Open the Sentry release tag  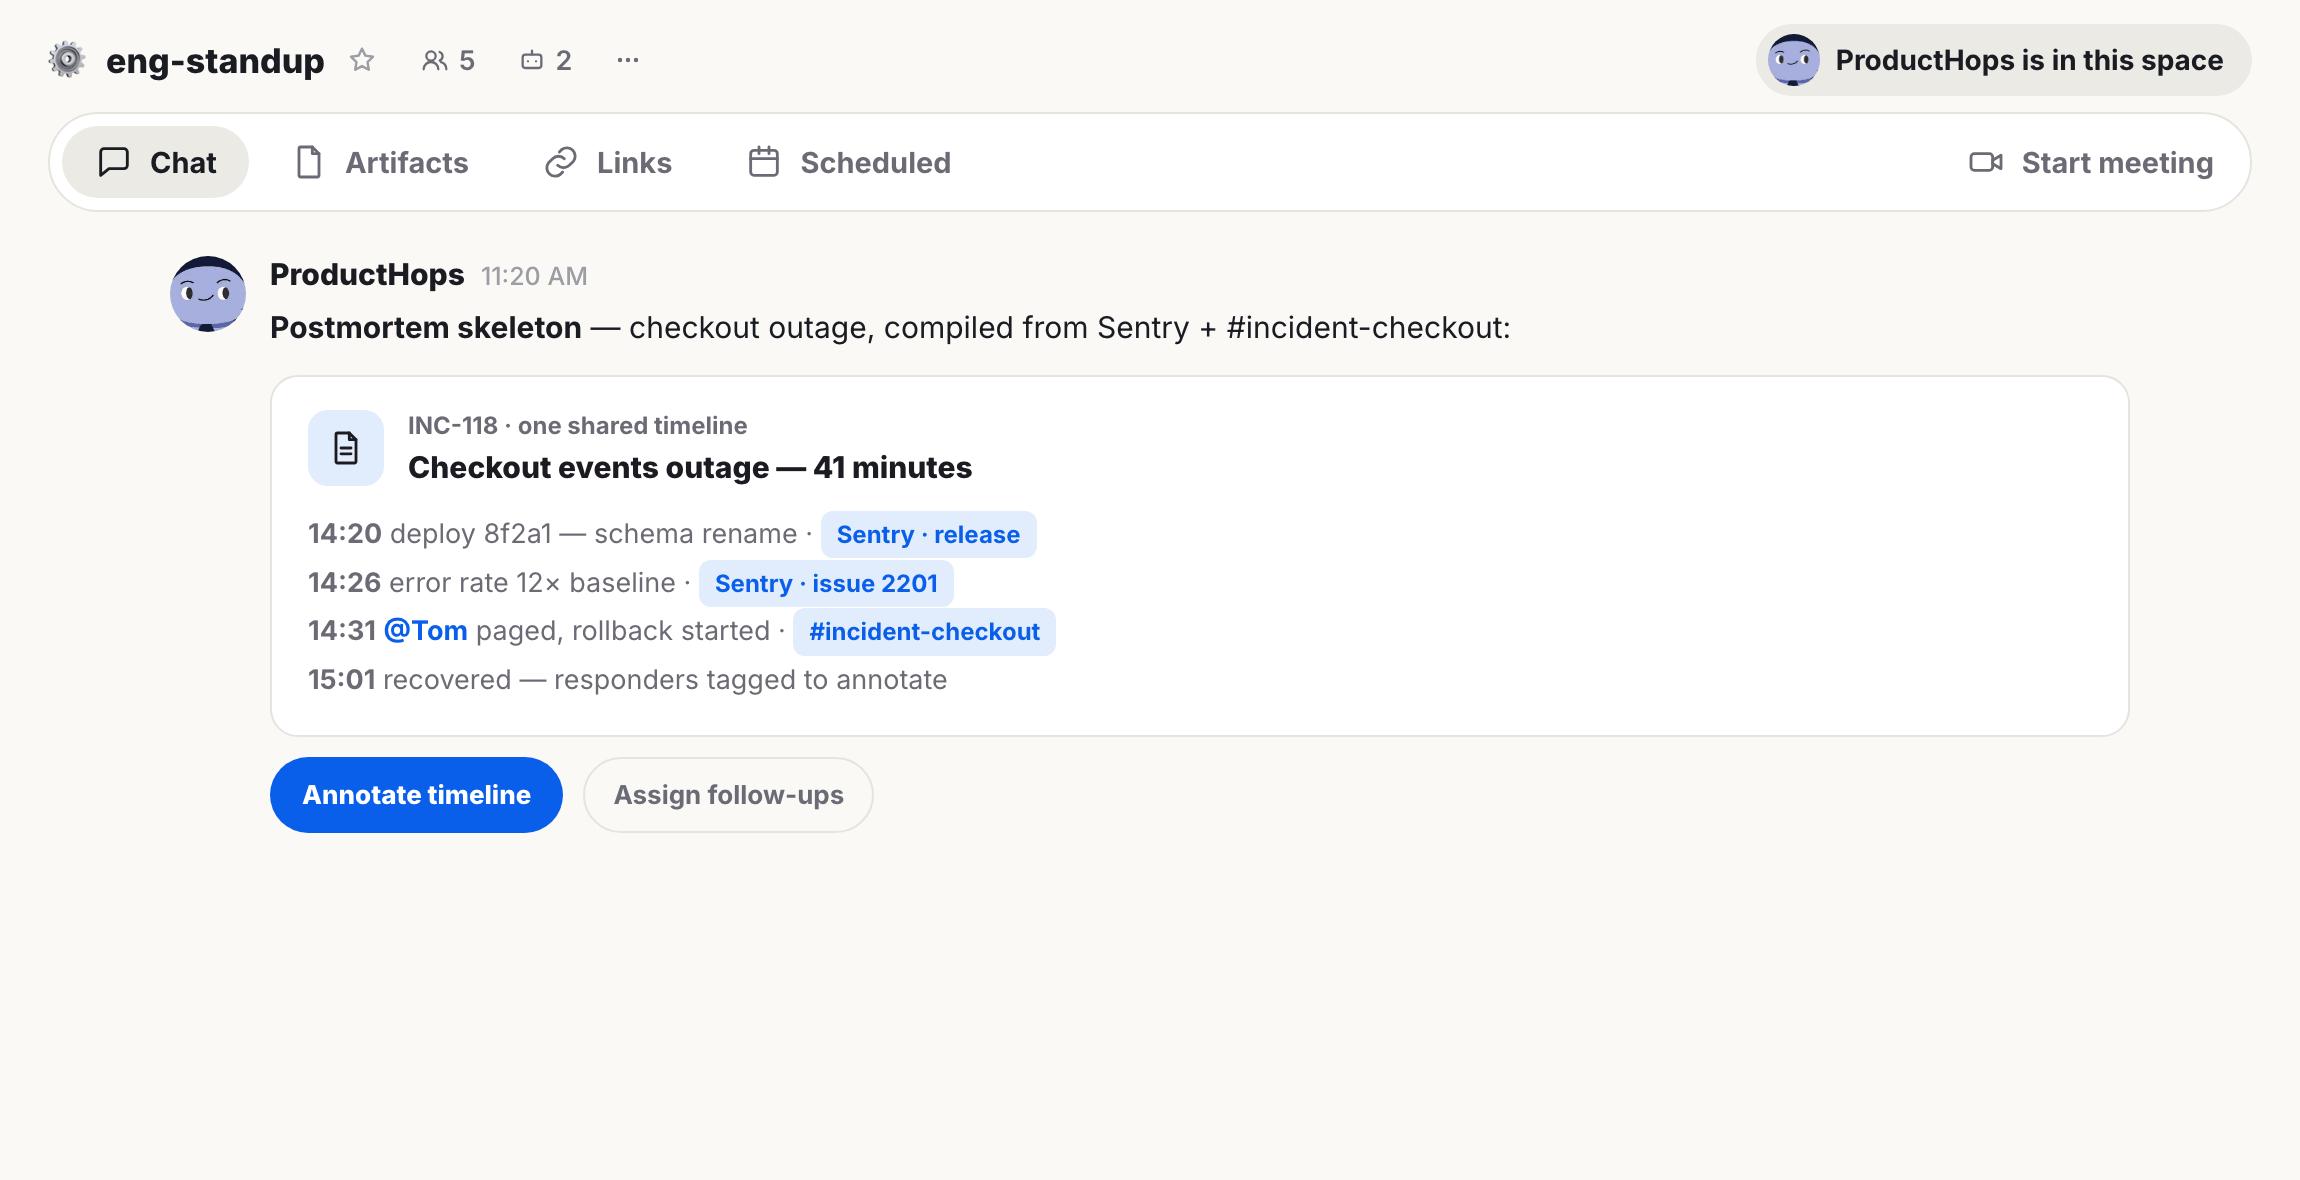(928, 534)
